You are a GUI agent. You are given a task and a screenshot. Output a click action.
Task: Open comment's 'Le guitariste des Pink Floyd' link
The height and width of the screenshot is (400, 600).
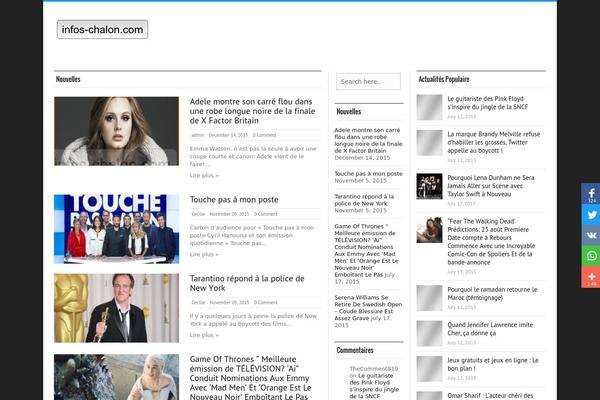[x=374, y=386]
